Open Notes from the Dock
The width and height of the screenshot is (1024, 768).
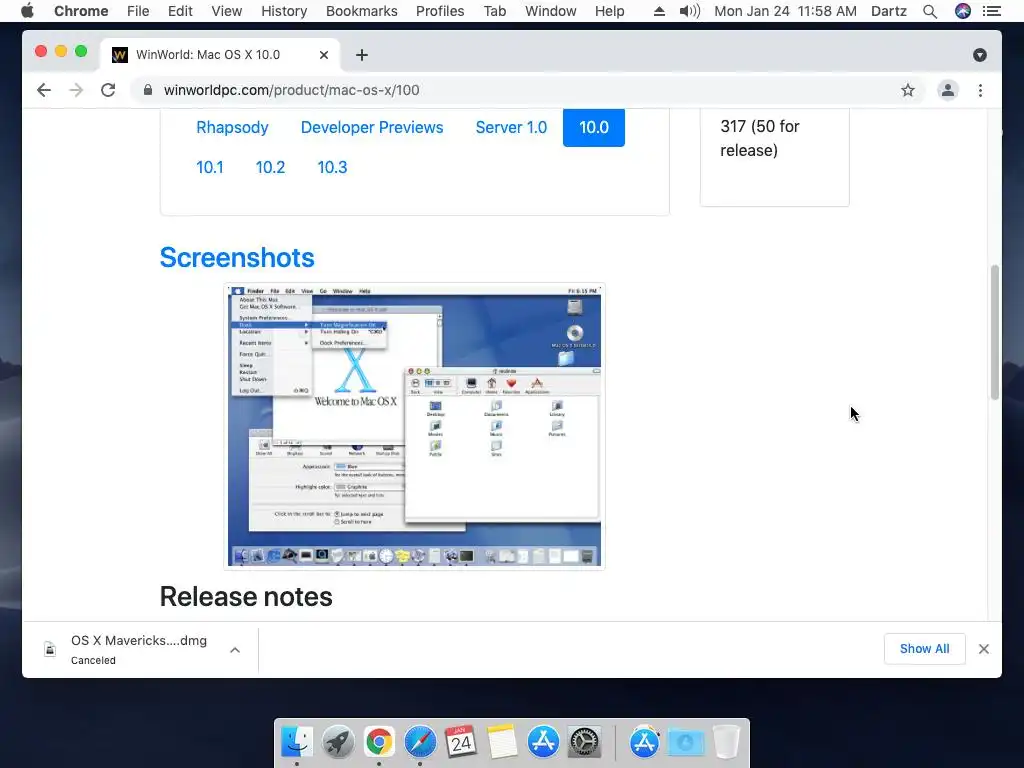pyautogui.click(x=502, y=742)
